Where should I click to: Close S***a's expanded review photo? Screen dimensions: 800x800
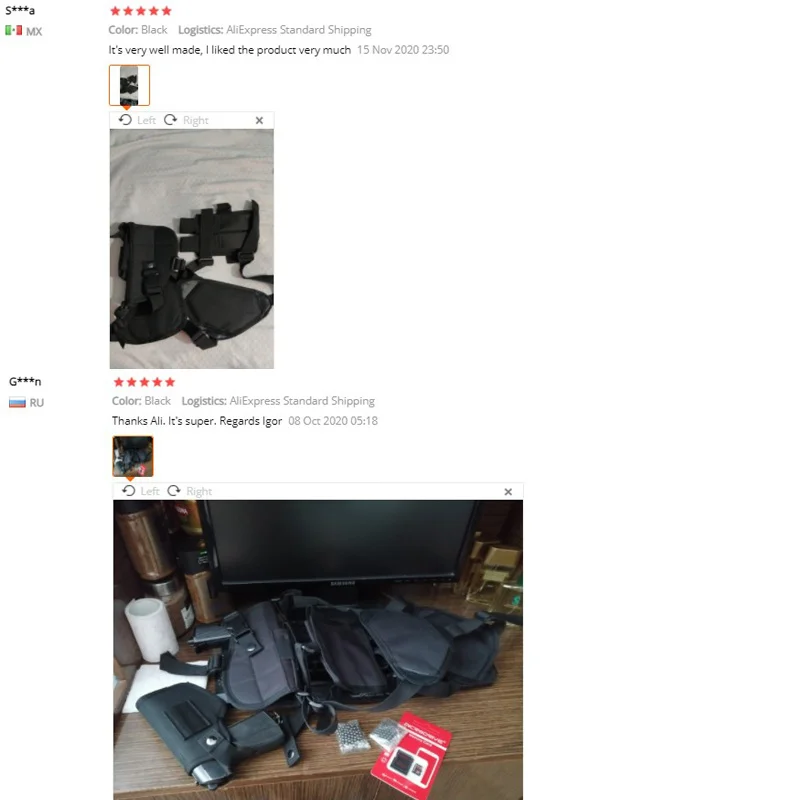(x=259, y=120)
